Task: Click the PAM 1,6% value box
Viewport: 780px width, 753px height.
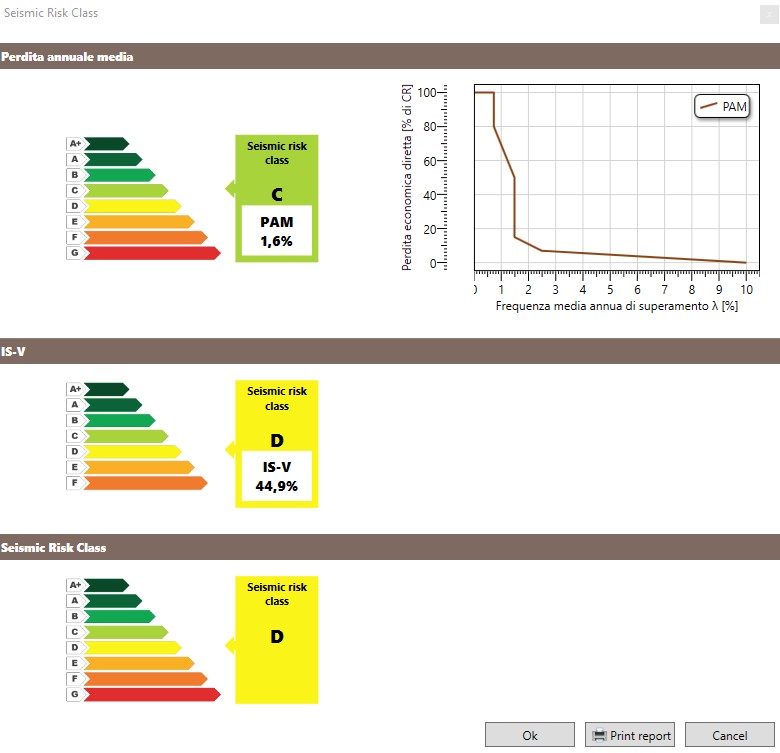Action: [277, 231]
